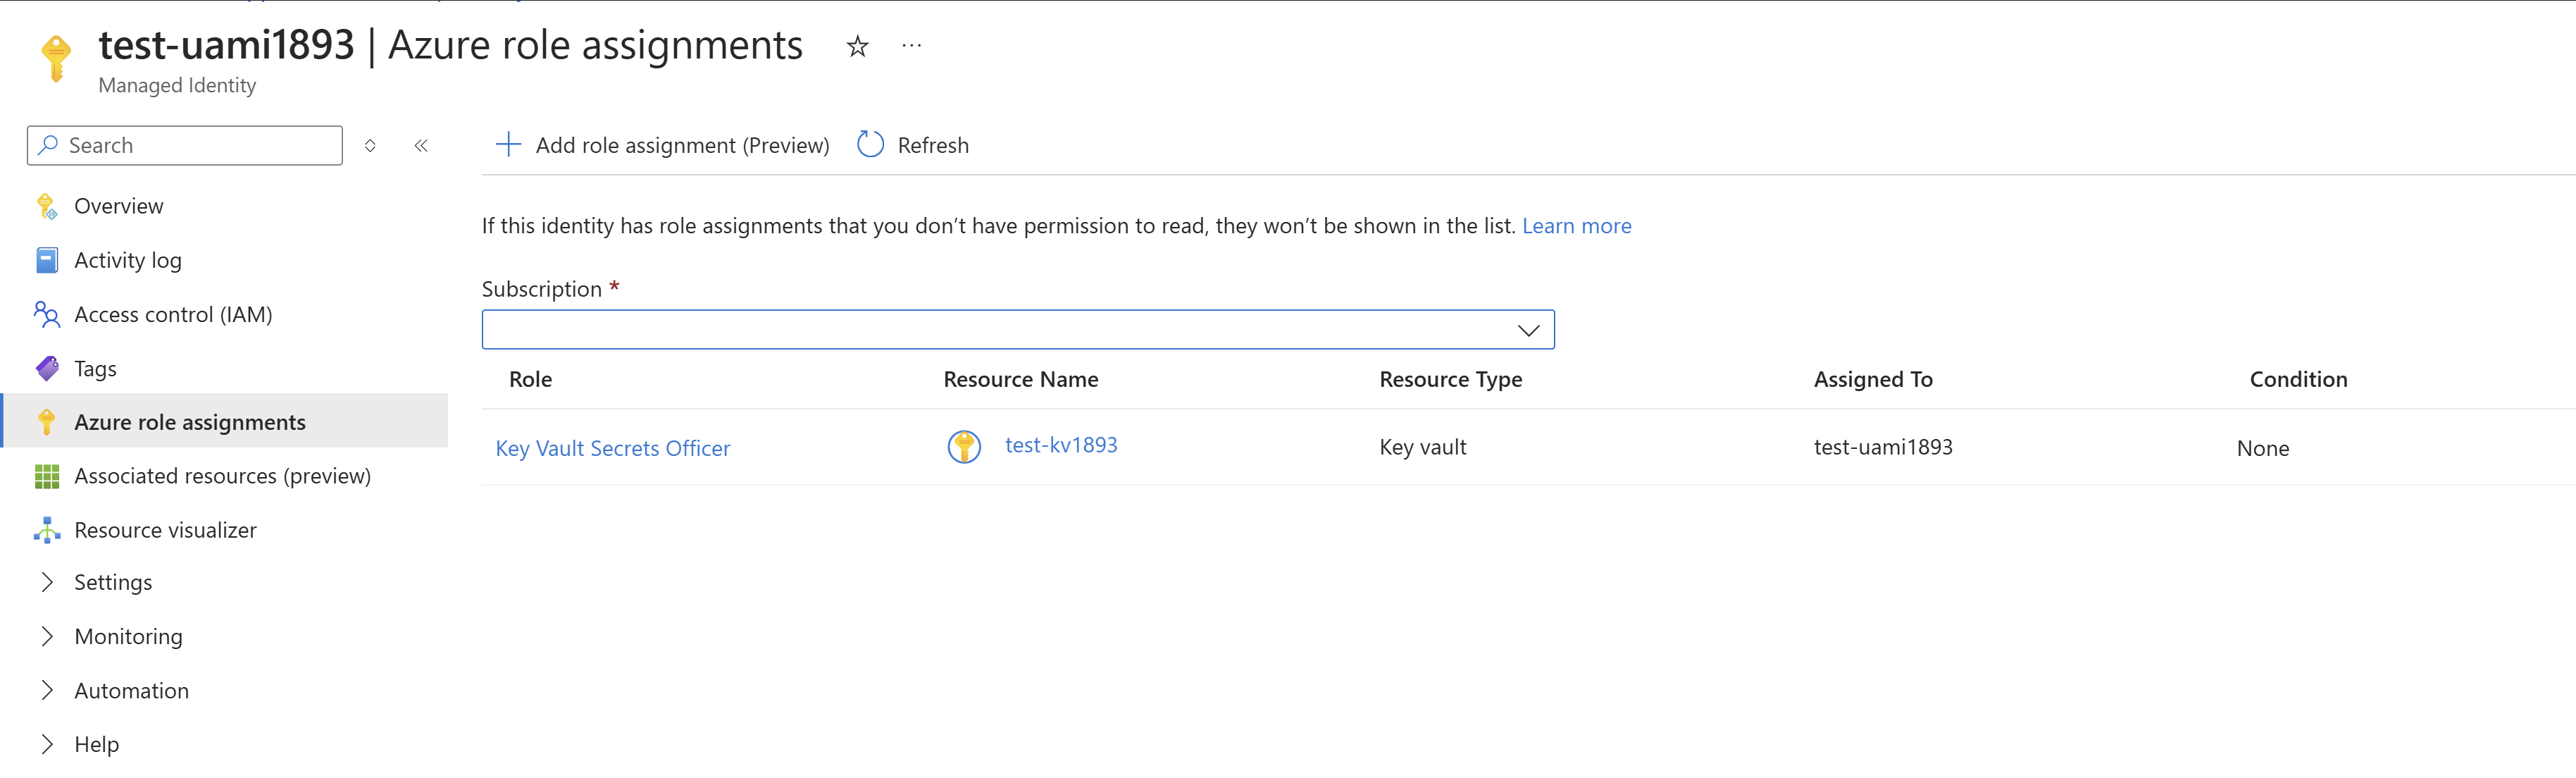Viewport: 2576px width, 778px height.
Task: Click the Managed Identity key icon in the header
Action: (x=55, y=56)
